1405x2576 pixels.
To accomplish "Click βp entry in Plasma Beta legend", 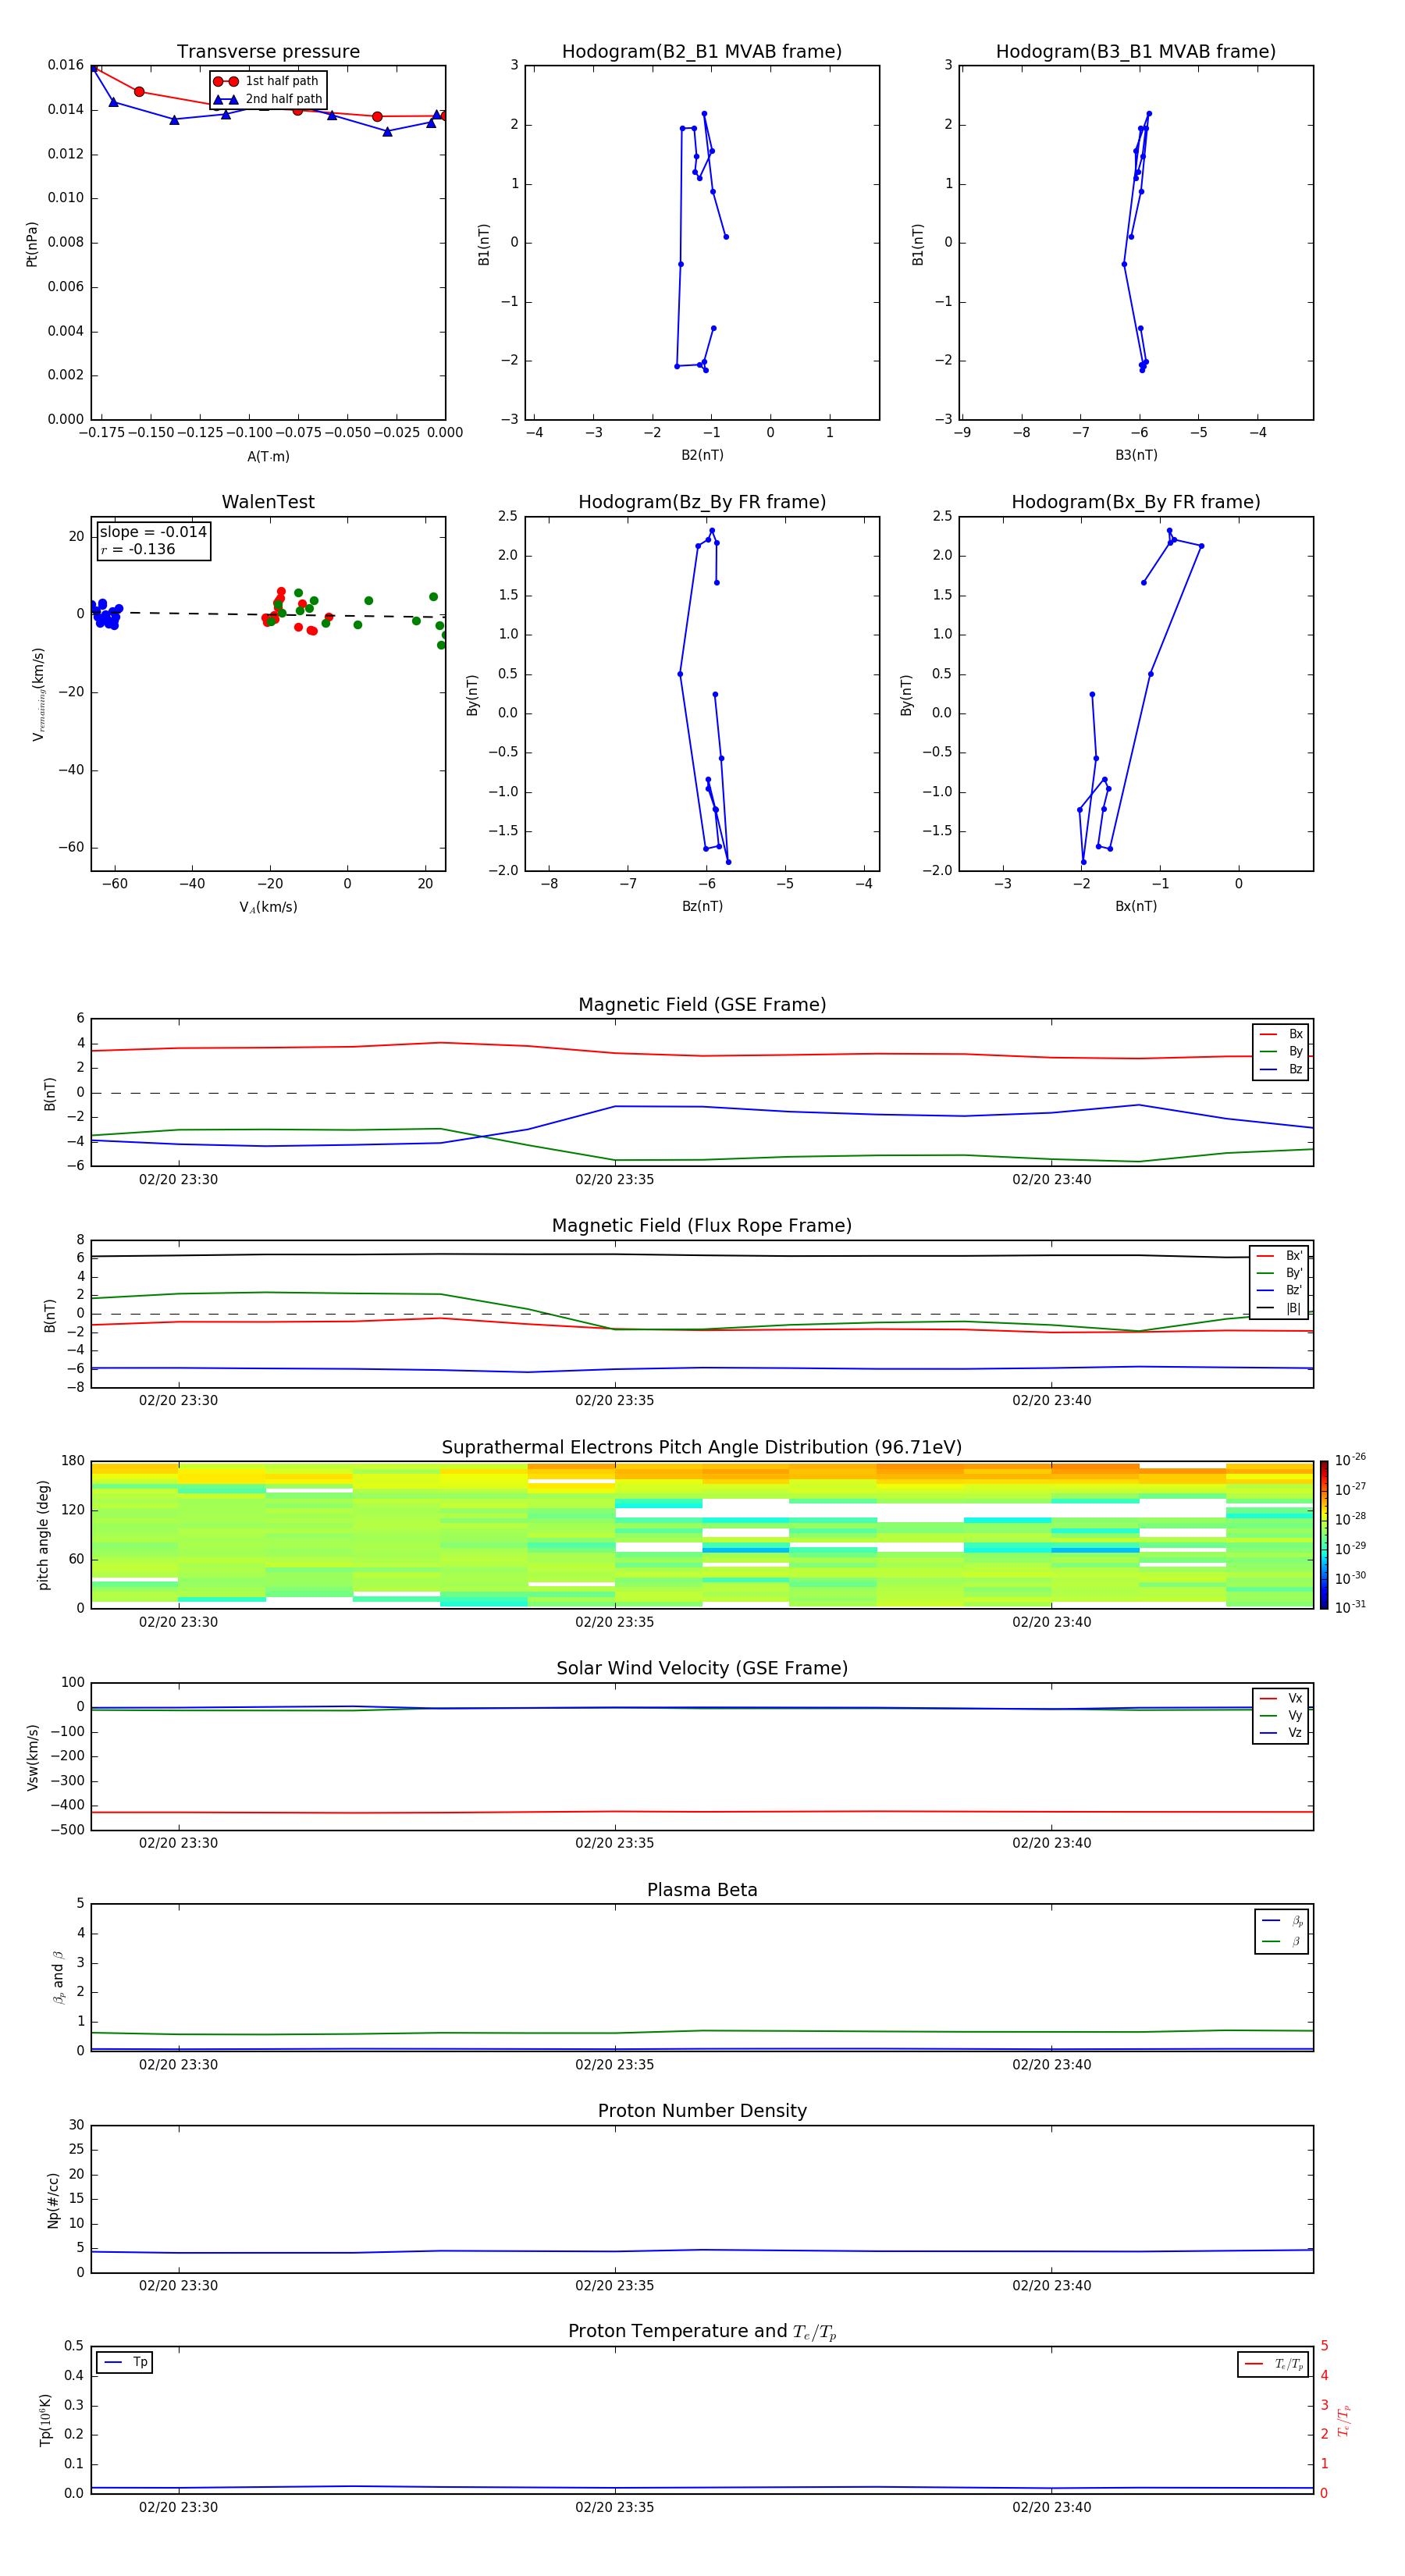I will tap(1283, 1921).
